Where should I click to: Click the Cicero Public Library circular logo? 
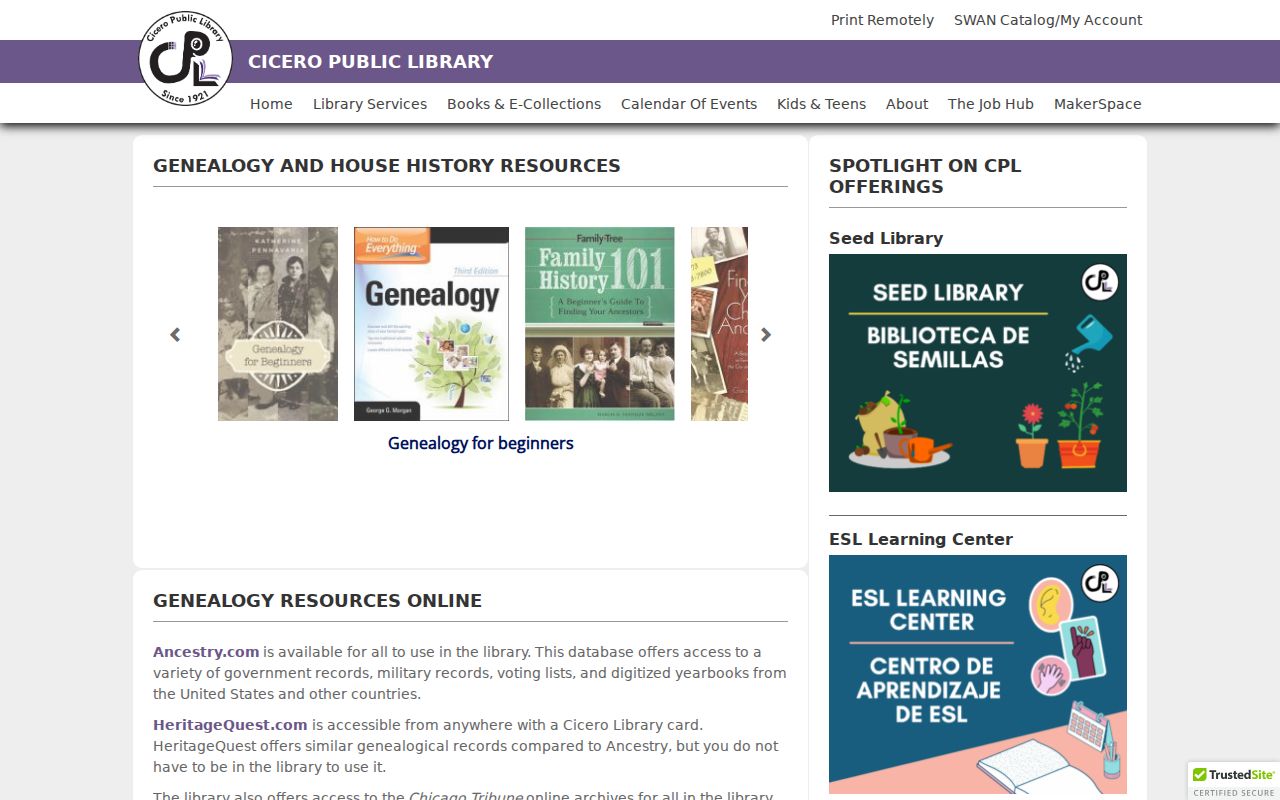pos(185,59)
